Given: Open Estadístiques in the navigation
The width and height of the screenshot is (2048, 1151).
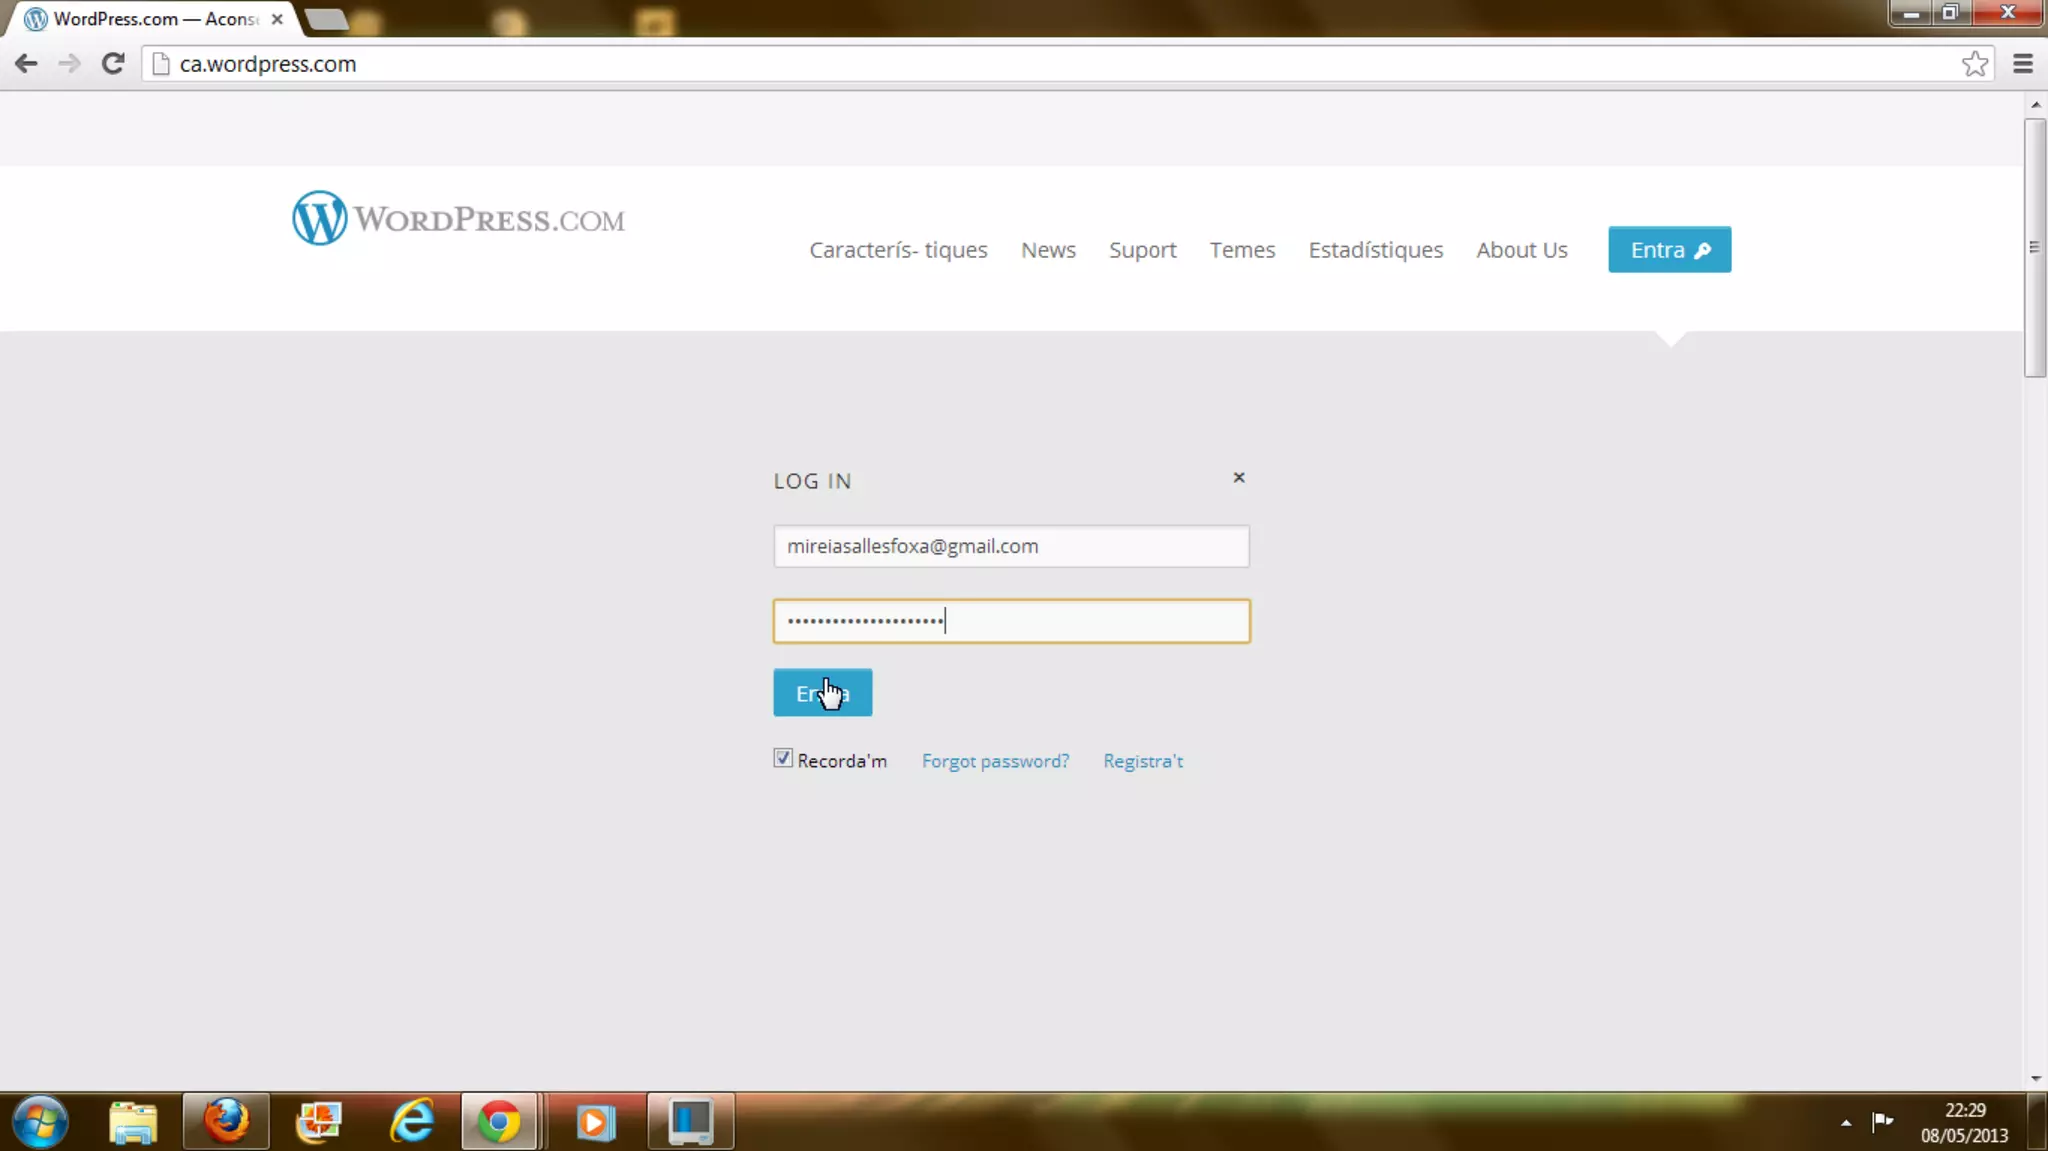Looking at the screenshot, I should pyautogui.click(x=1375, y=250).
